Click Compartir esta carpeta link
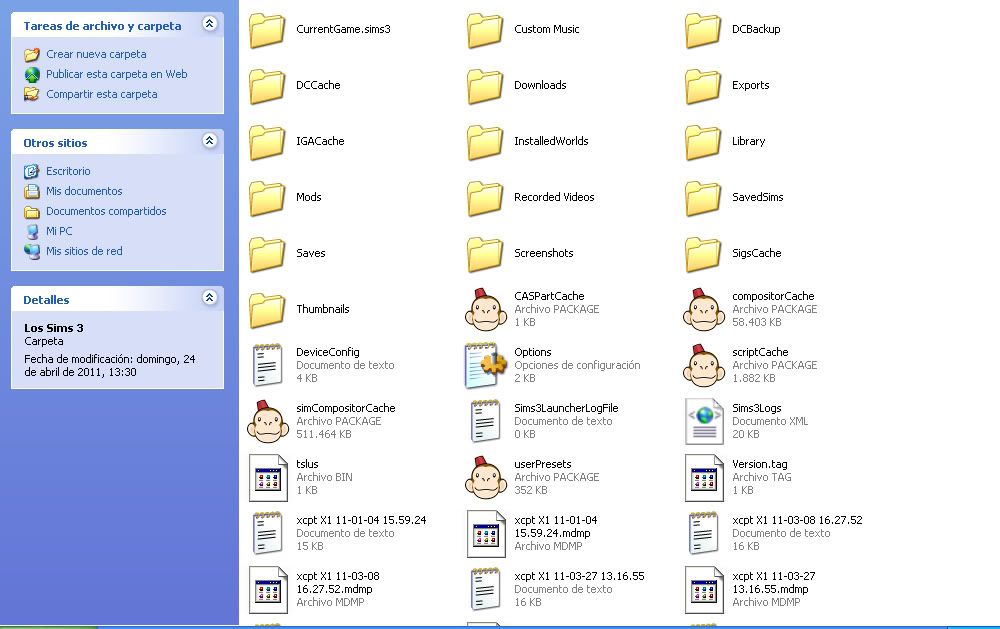This screenshot has width=1000, height=629. [101, 94]
